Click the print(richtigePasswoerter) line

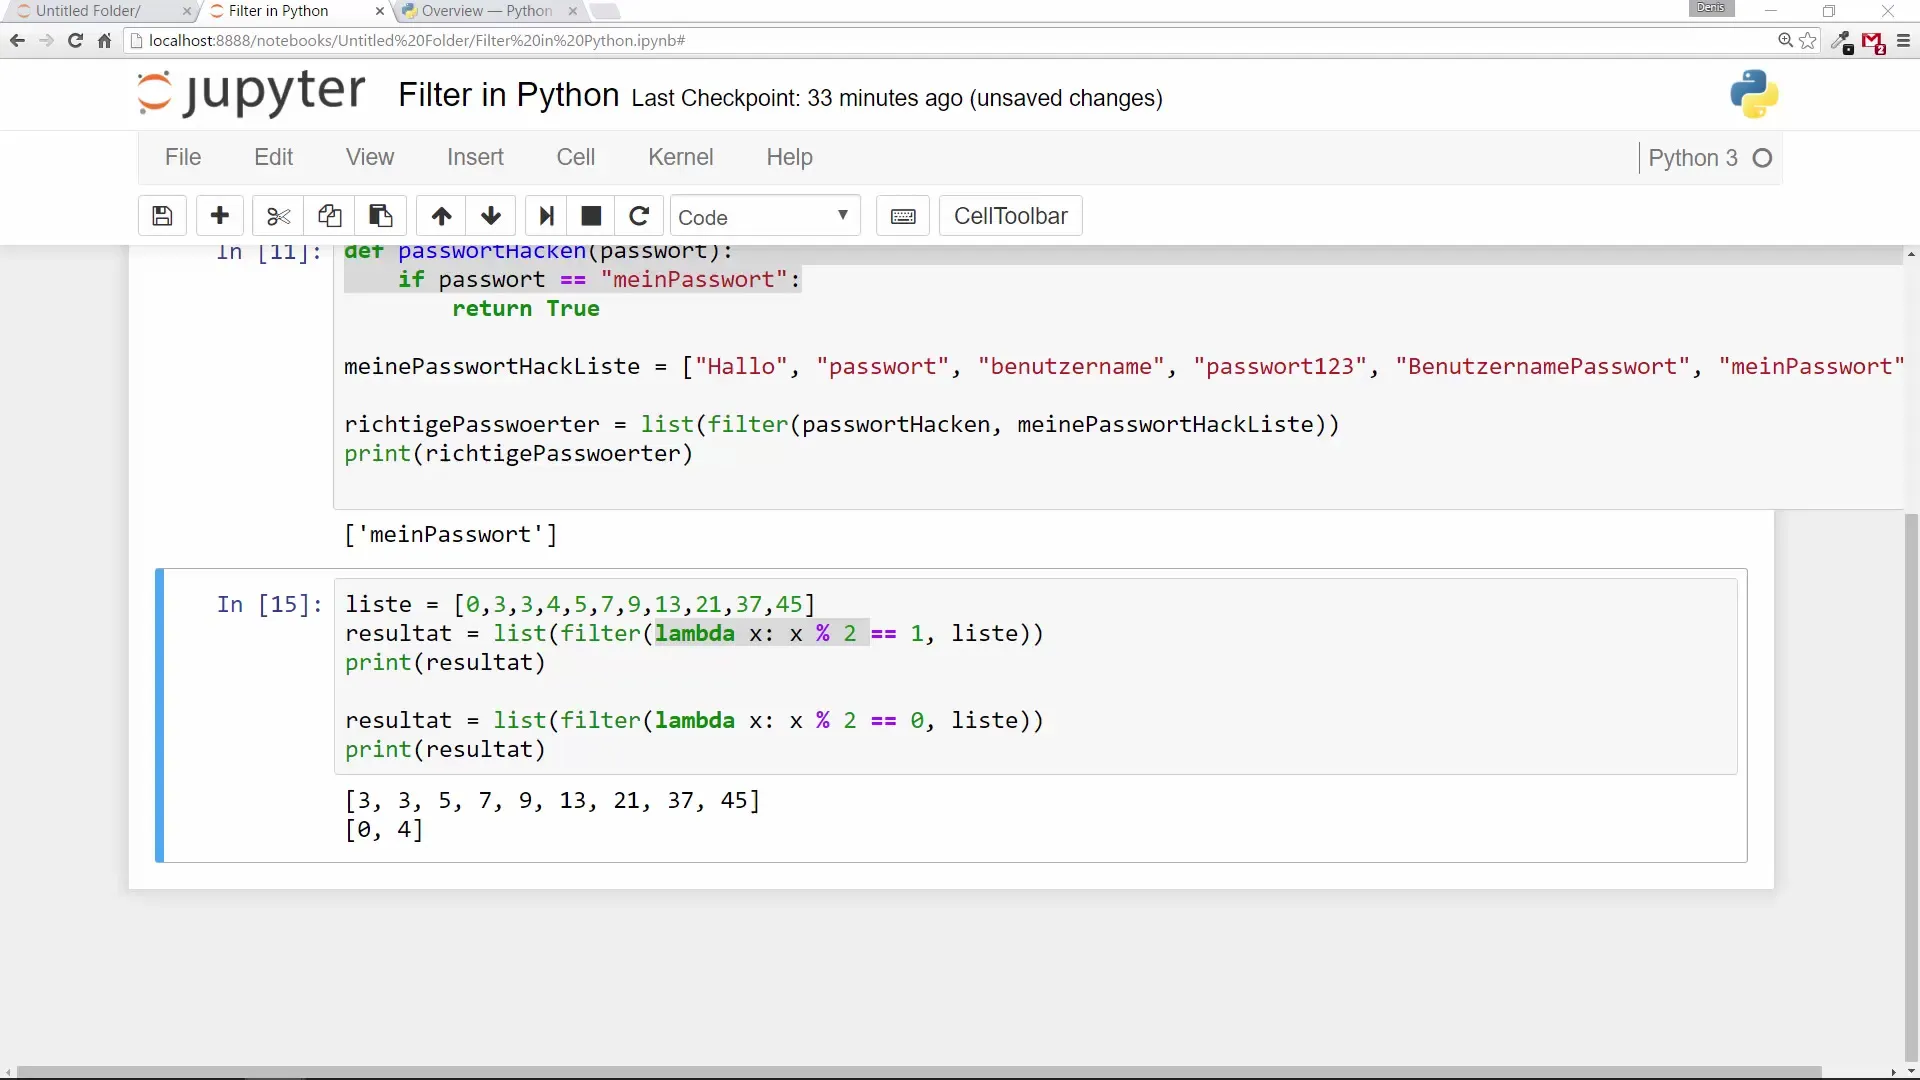point(518,454)
